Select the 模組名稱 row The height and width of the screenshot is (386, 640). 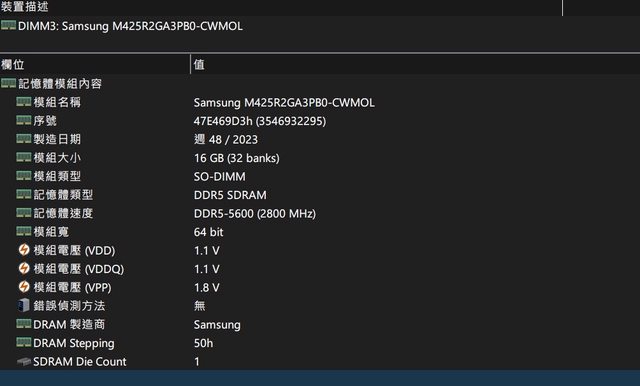[x=320, y=102]
